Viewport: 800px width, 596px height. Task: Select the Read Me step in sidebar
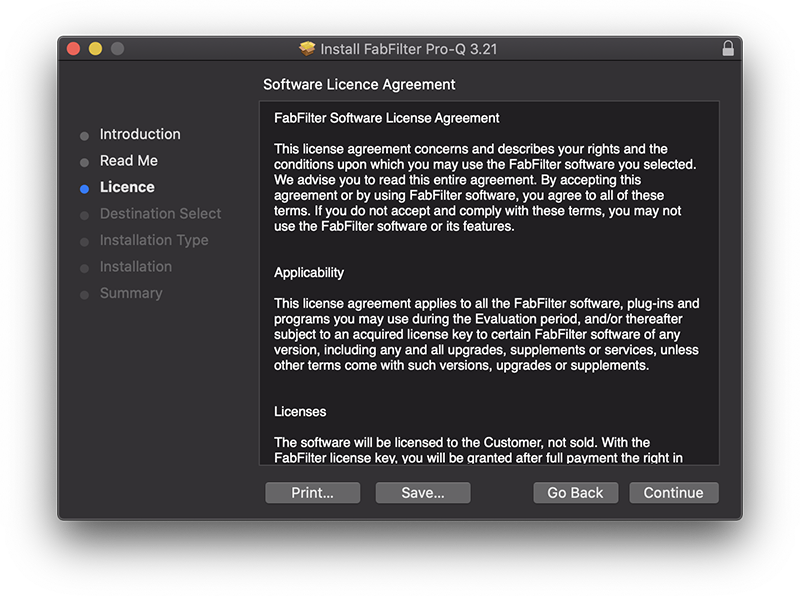coord(129,161)
